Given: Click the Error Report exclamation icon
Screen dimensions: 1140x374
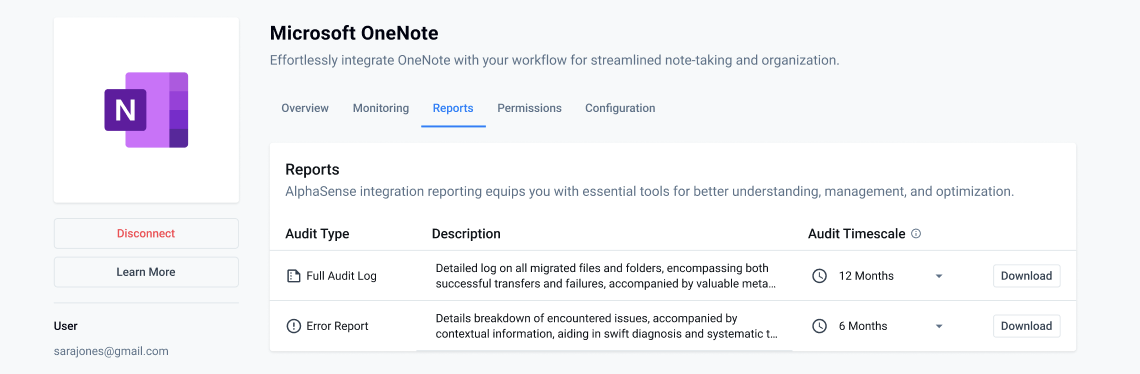Looking at the screenshot, I should coord(293,326).
